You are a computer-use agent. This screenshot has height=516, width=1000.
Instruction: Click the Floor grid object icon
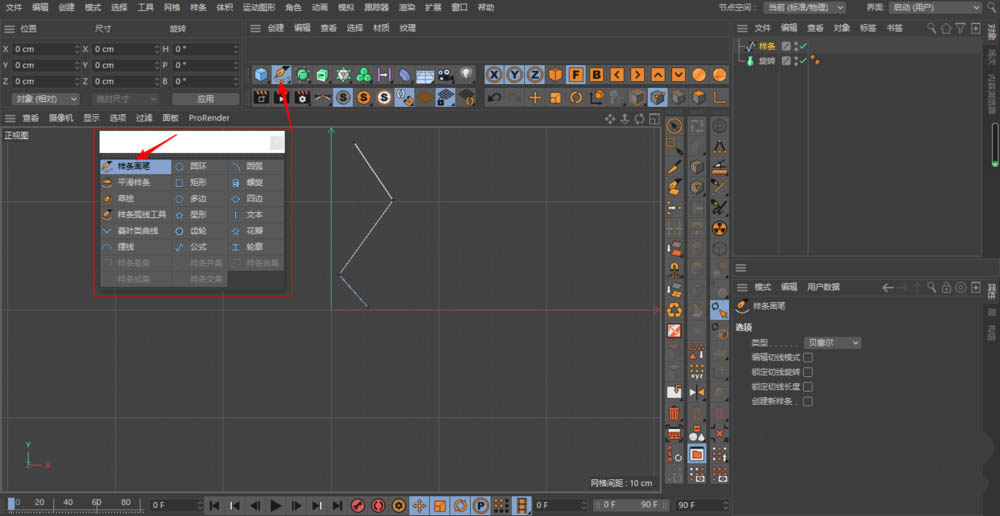[x=425, y=75]
